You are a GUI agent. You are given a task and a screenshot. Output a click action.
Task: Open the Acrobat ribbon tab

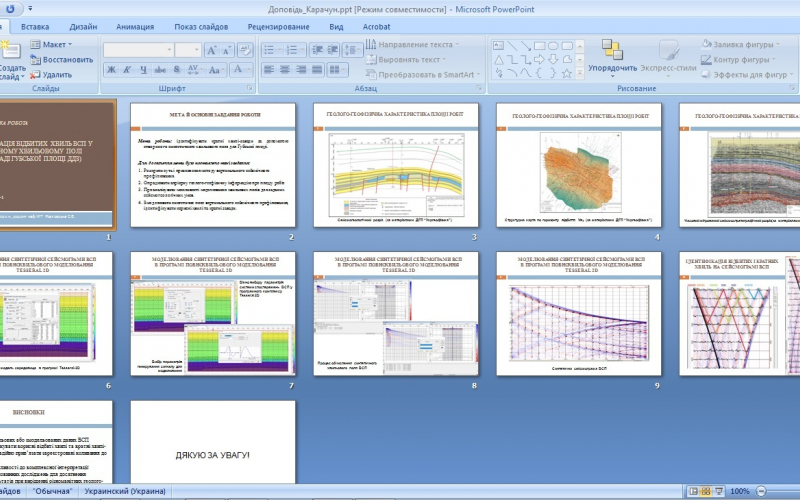377,27
